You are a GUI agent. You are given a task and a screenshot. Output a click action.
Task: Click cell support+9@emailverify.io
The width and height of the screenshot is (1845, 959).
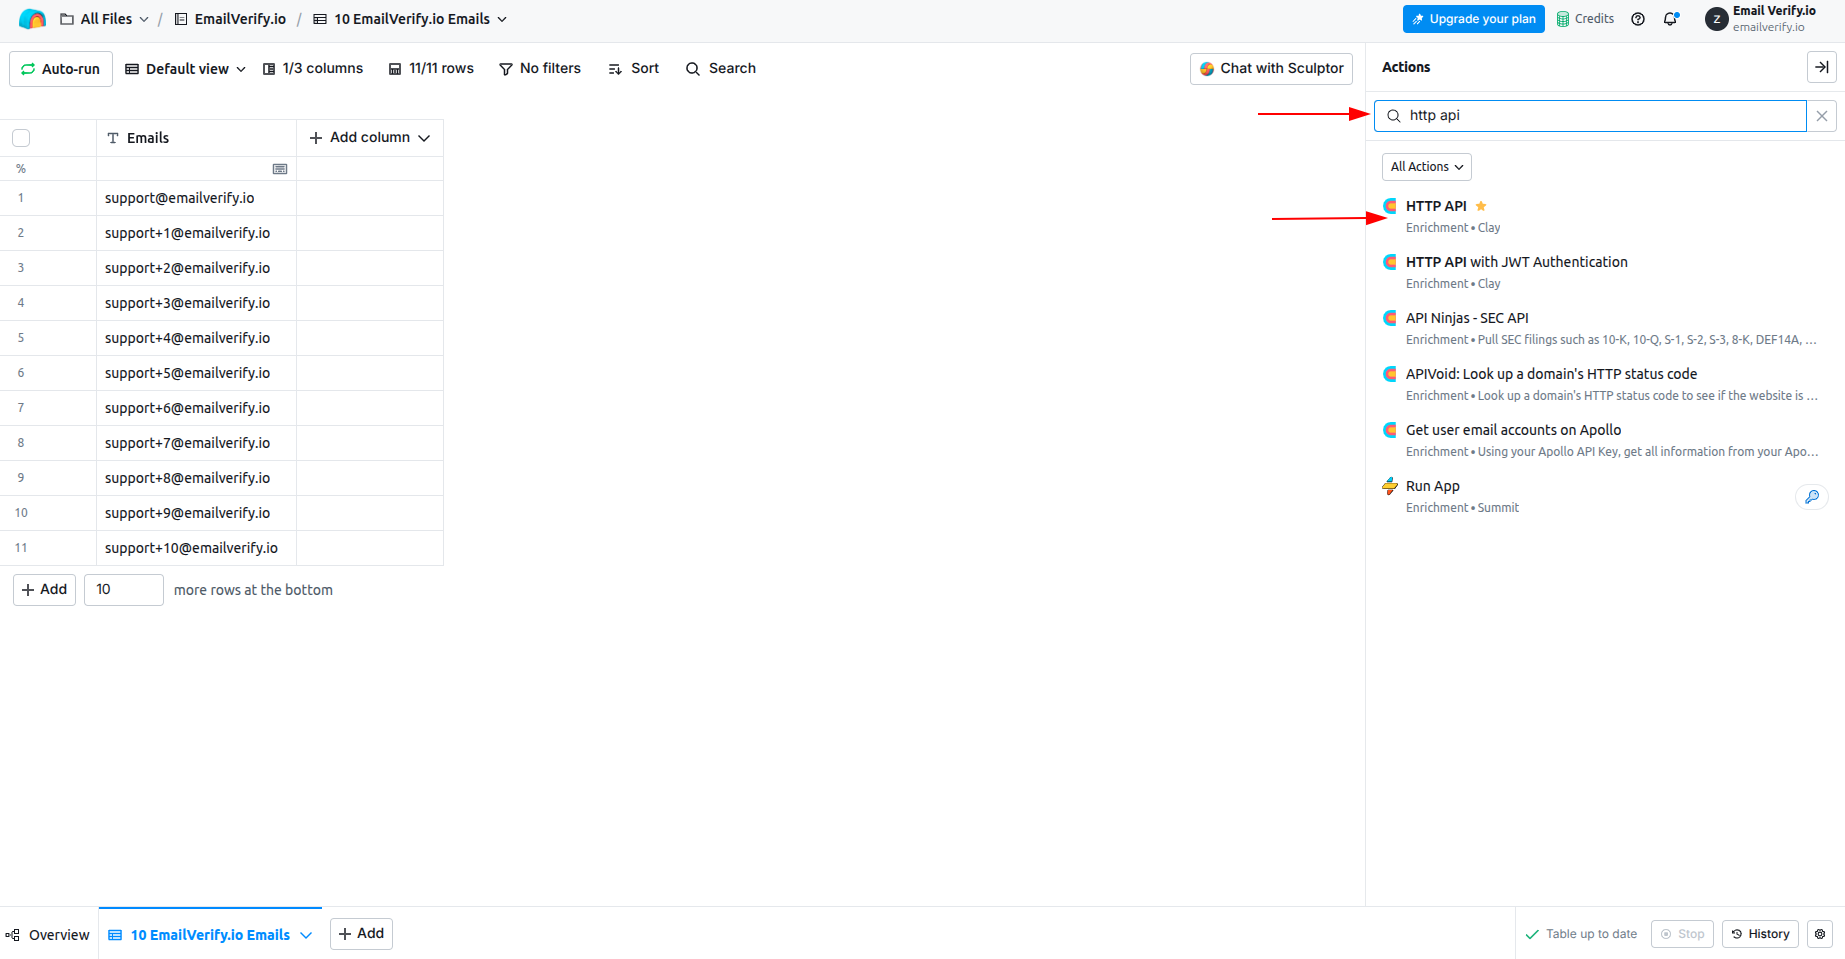(x=197, y=513)
